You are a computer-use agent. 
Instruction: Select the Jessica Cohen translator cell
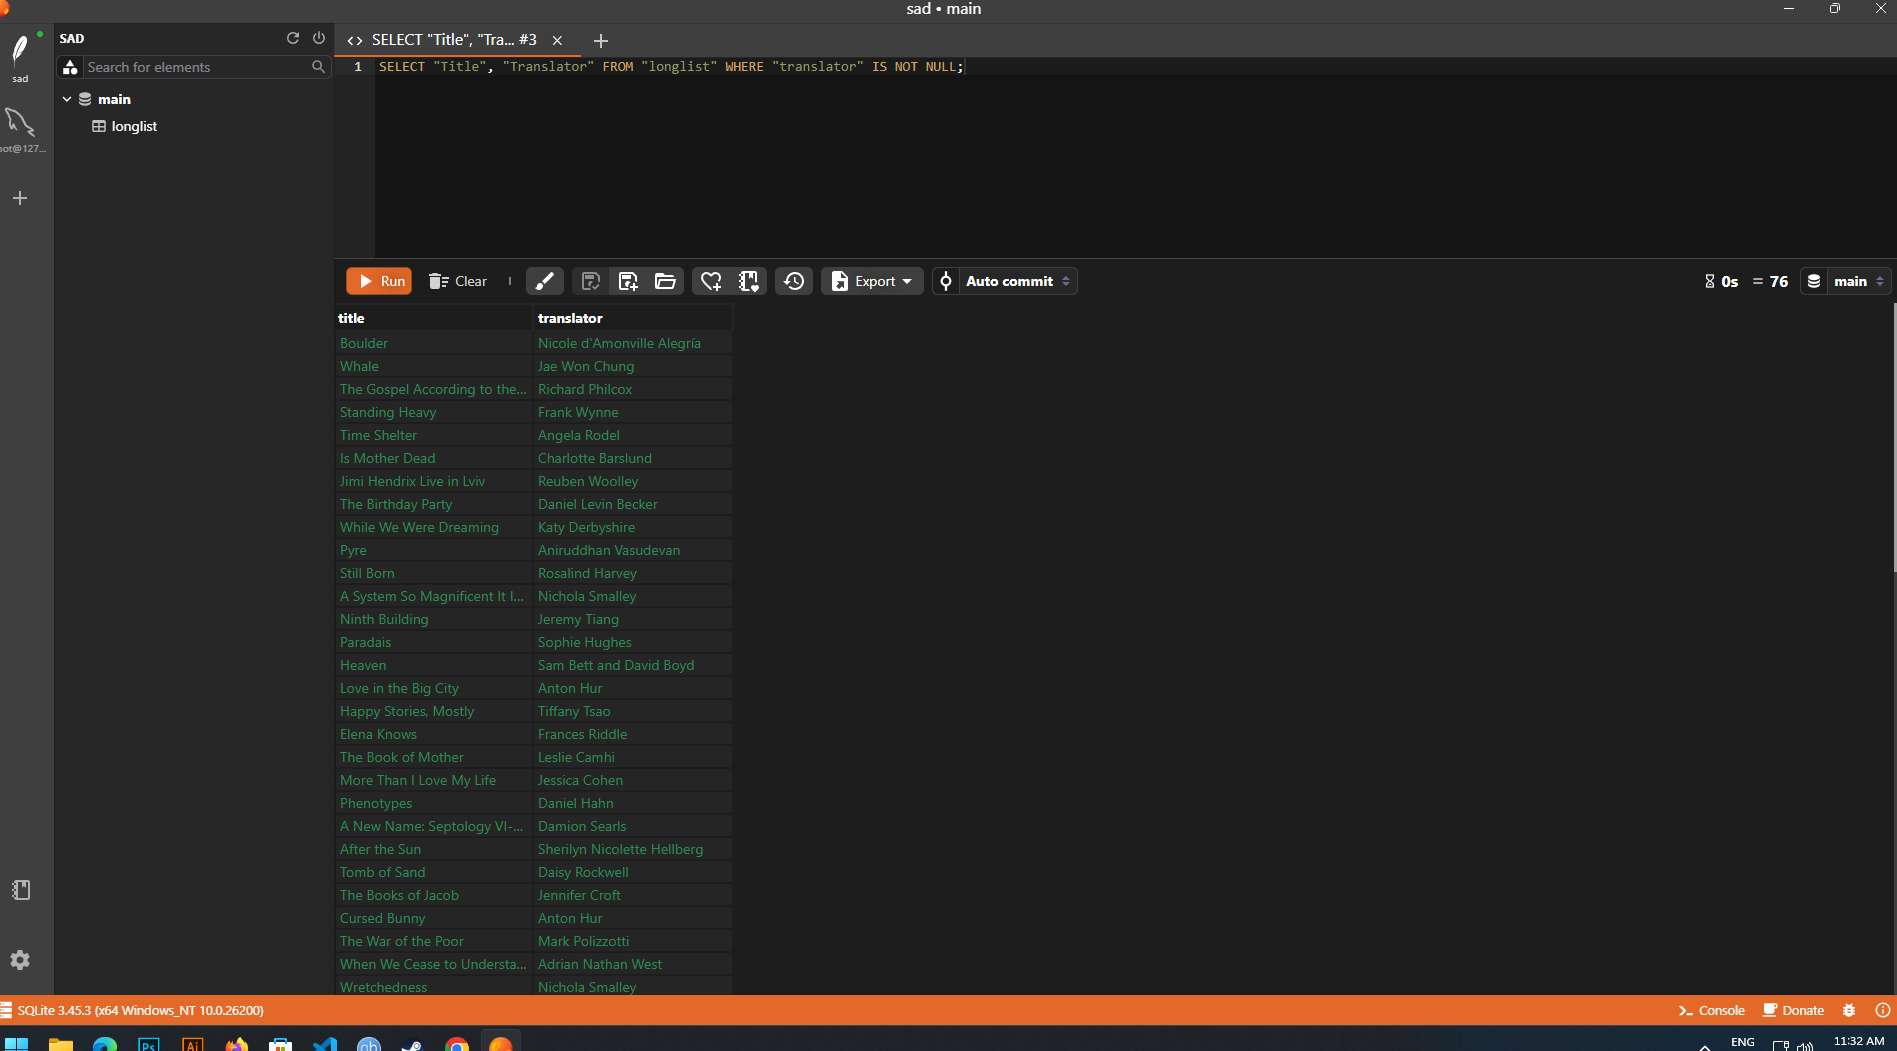633,780
